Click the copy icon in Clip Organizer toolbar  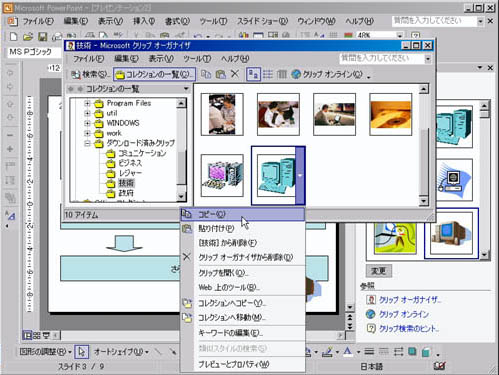[x=206, y=74]
